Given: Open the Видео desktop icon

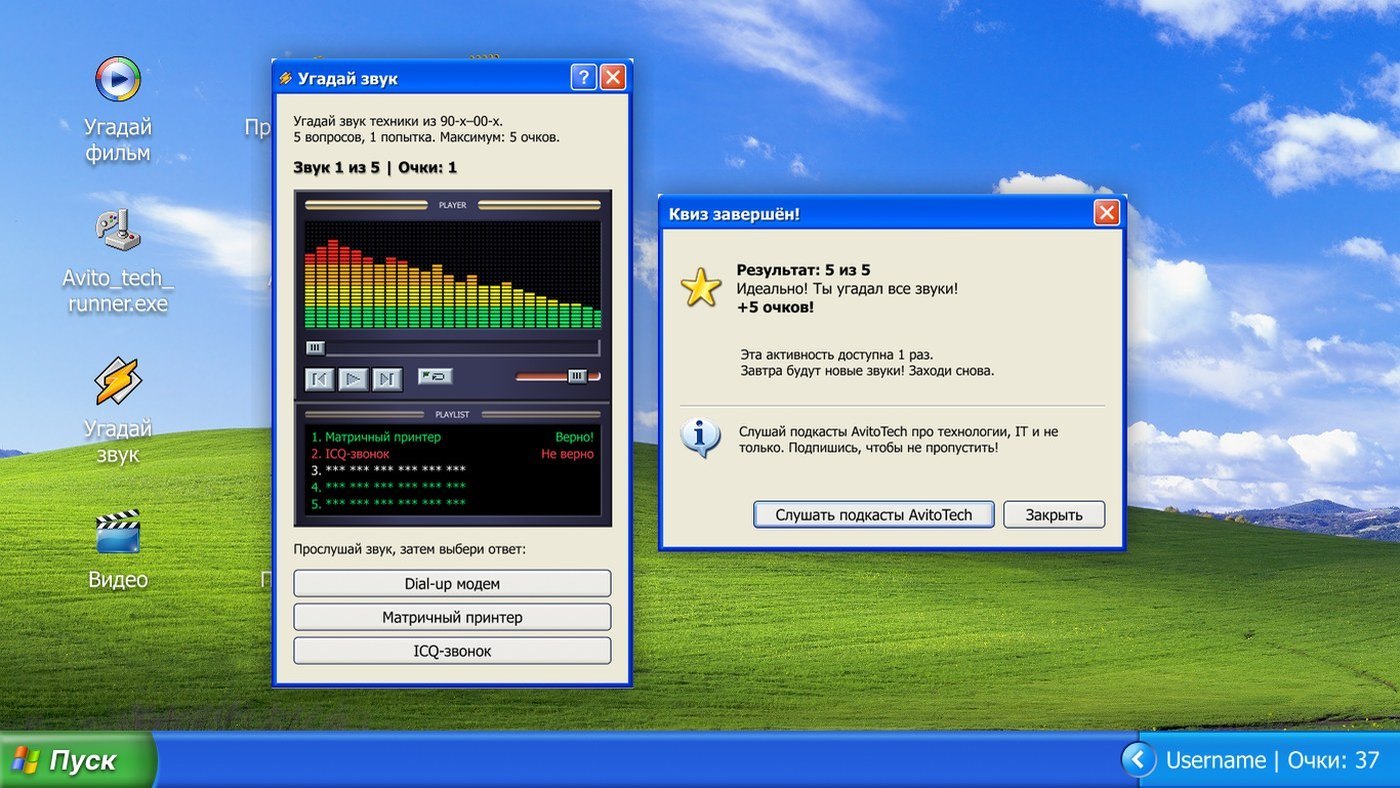Looking at the screenshot, I should click(118, 549).
